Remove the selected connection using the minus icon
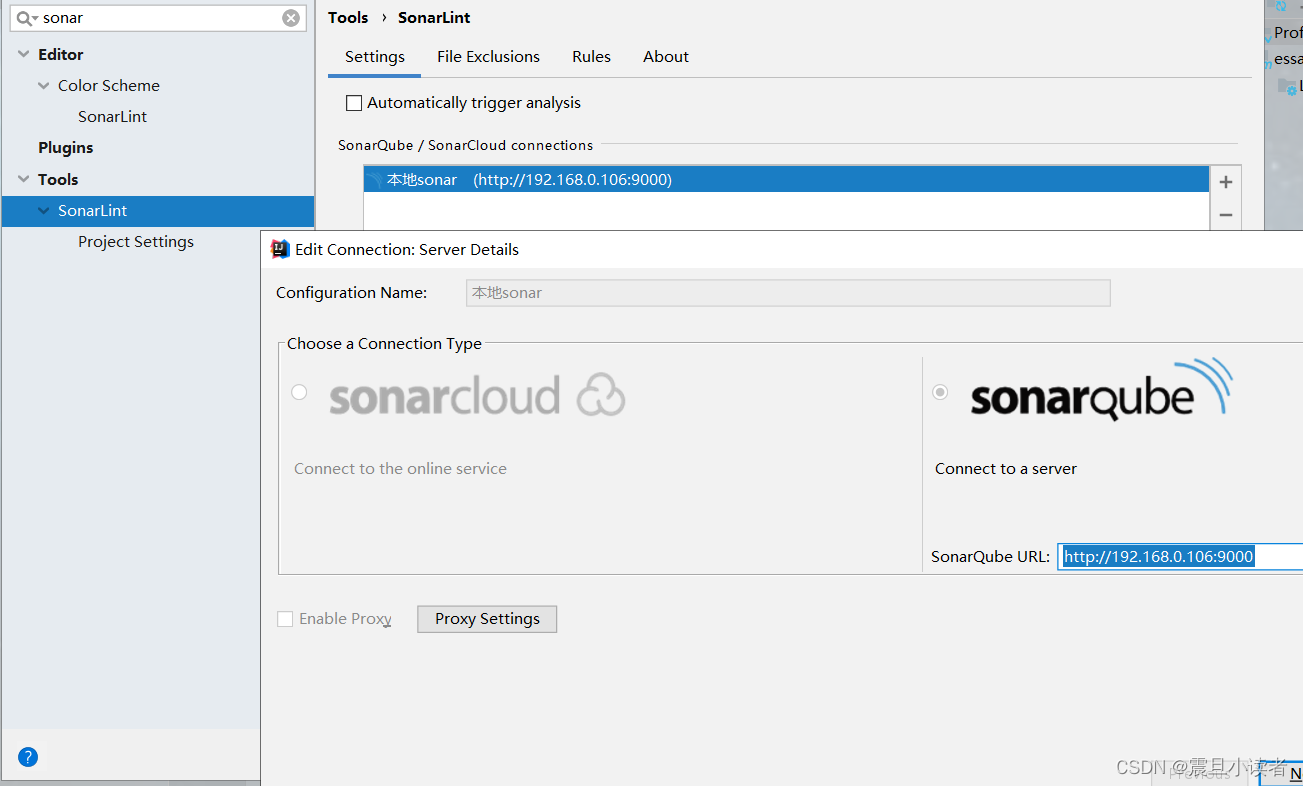Viewport: 1303px width, 786px height. click(1225, 214)
